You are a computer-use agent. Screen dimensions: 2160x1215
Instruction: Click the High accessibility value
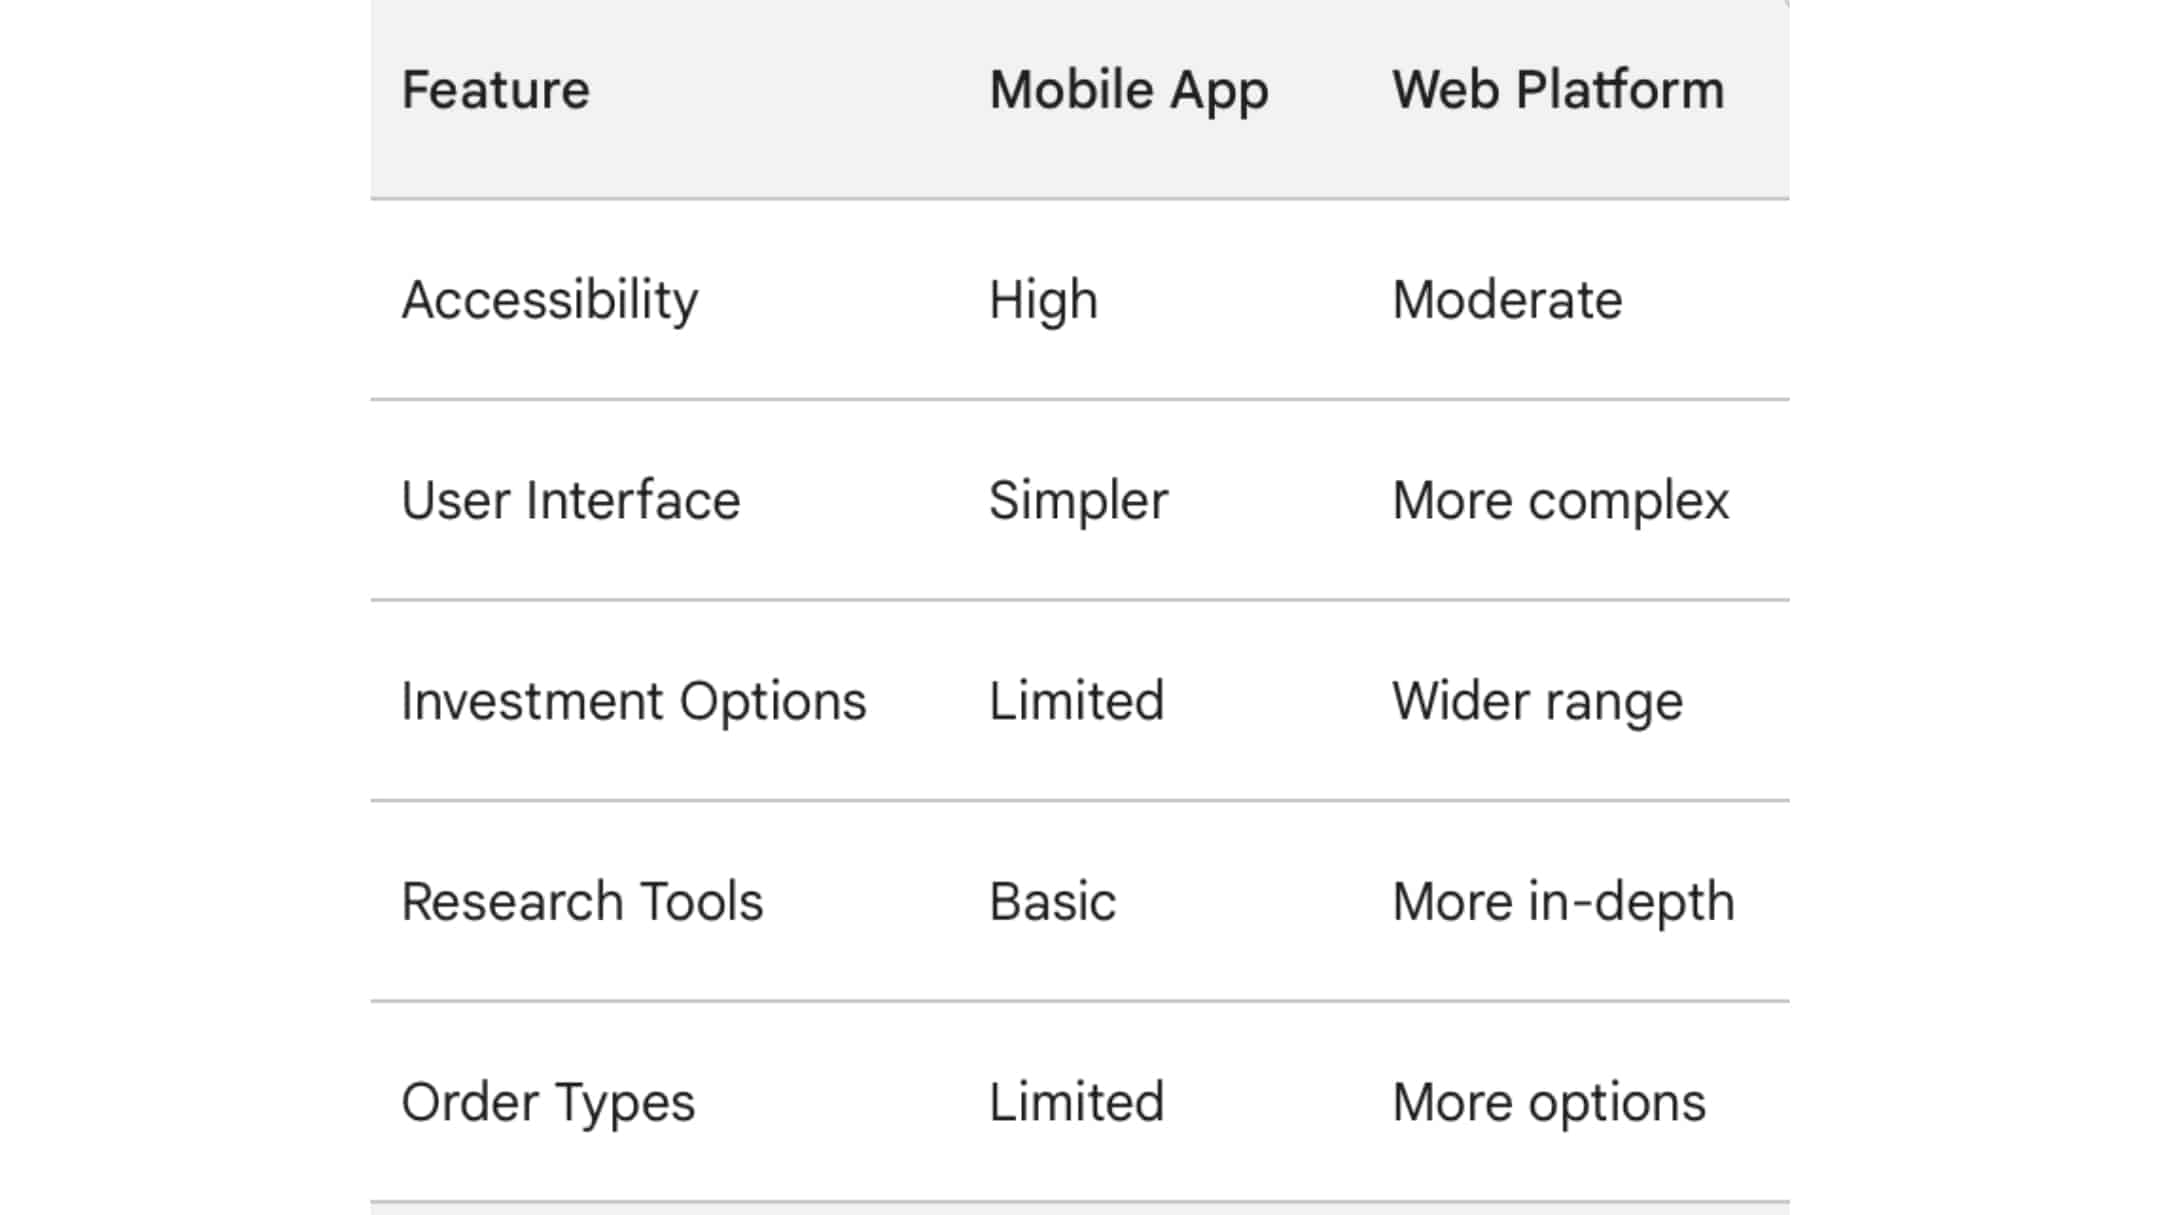coord(1043,300)
